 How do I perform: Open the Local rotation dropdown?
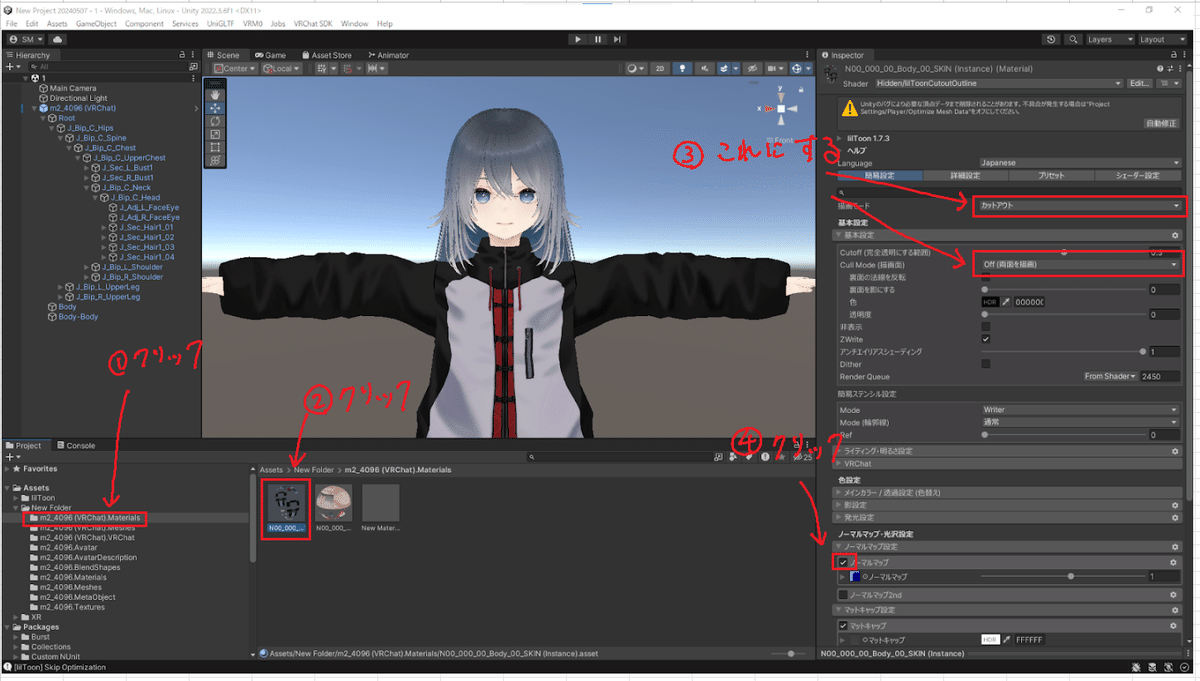[x=281, y=69]
